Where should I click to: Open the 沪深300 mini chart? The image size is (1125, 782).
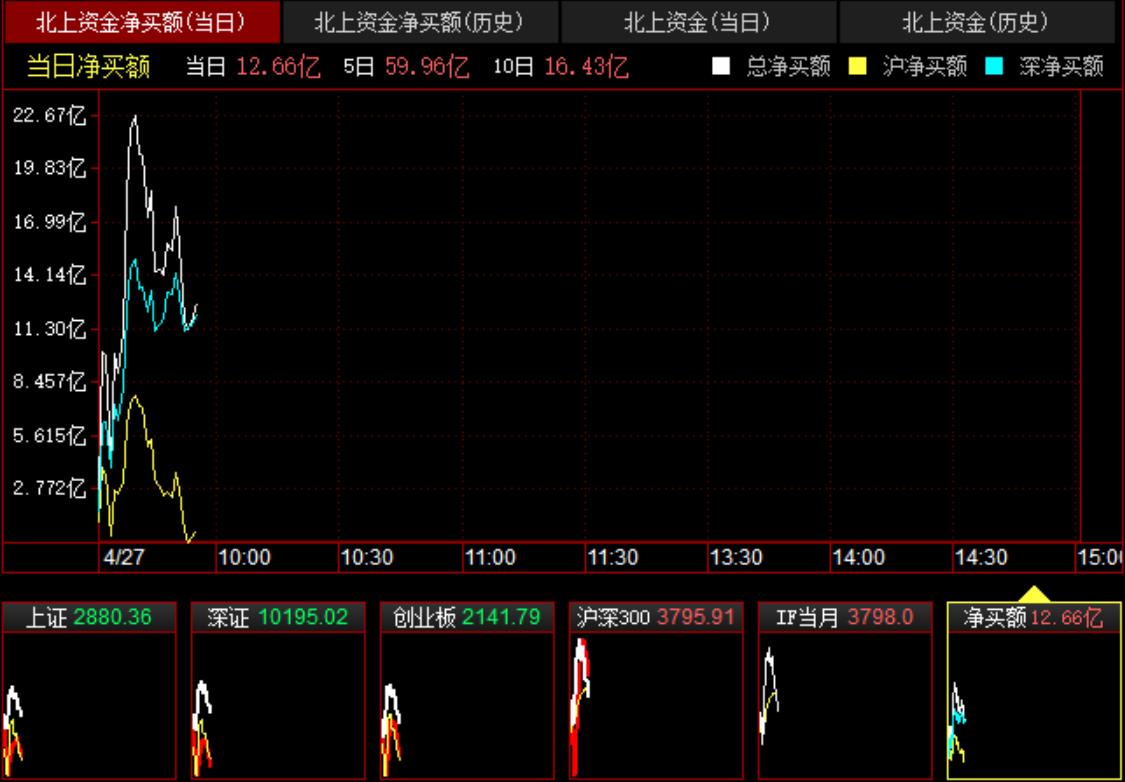pyautogui.click(x=656, y=690)
